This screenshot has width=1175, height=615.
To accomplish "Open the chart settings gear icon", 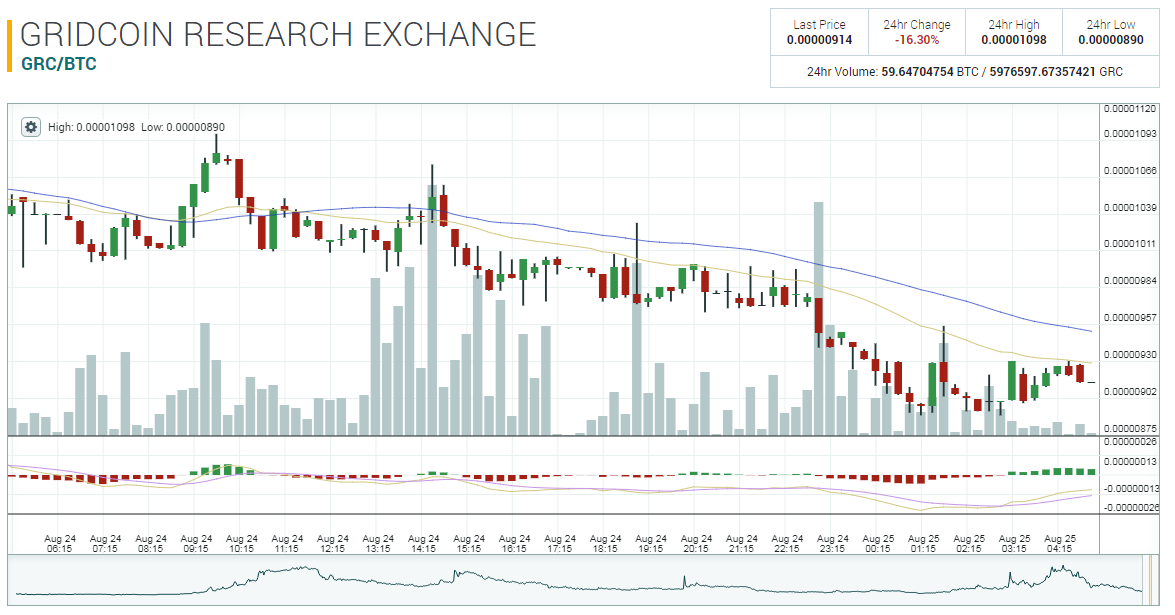I will coord(31,127).
